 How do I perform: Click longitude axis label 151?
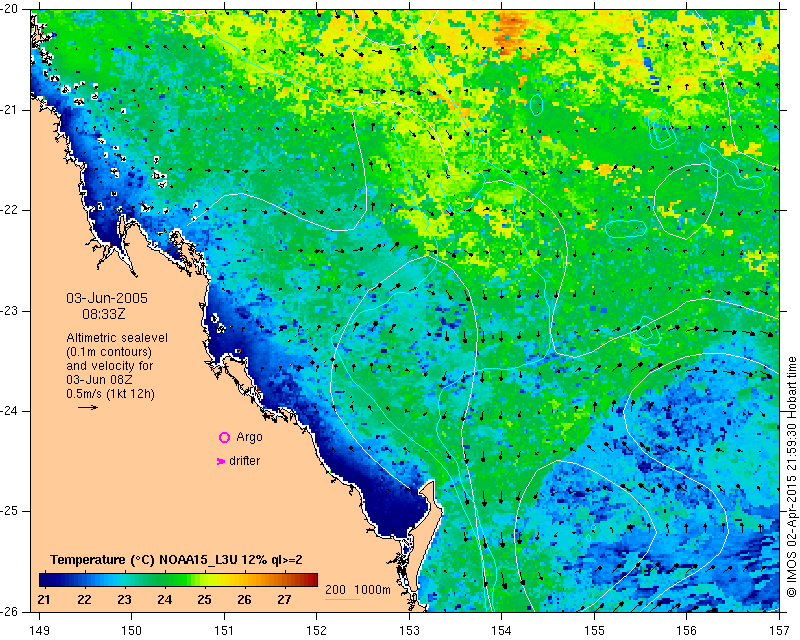(x=224, y=631)
